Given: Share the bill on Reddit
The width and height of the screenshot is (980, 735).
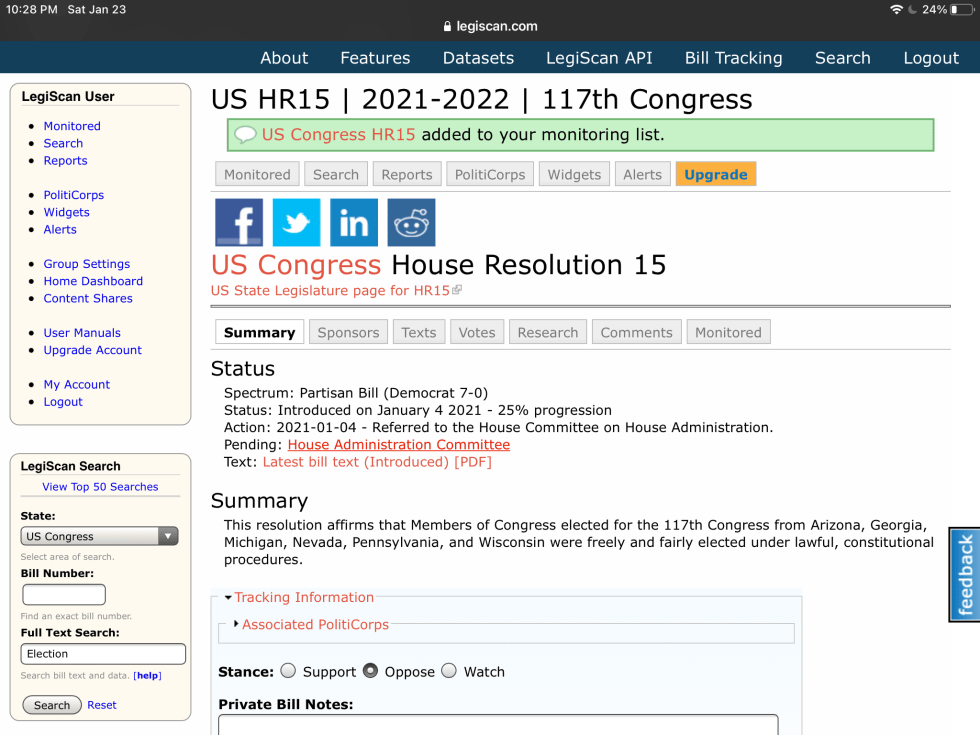Looking at the screenshot, I should [411, 222].
